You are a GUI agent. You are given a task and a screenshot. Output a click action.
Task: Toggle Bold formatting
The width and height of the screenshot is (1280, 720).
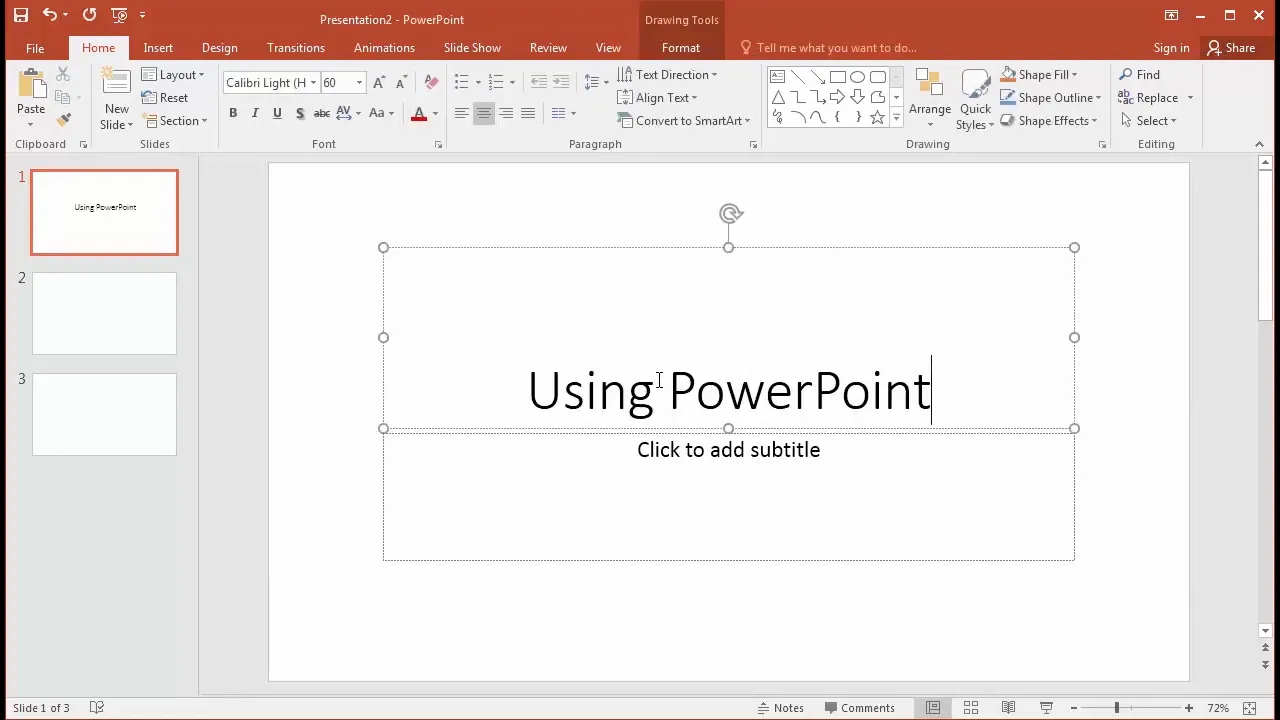point(233,113)
